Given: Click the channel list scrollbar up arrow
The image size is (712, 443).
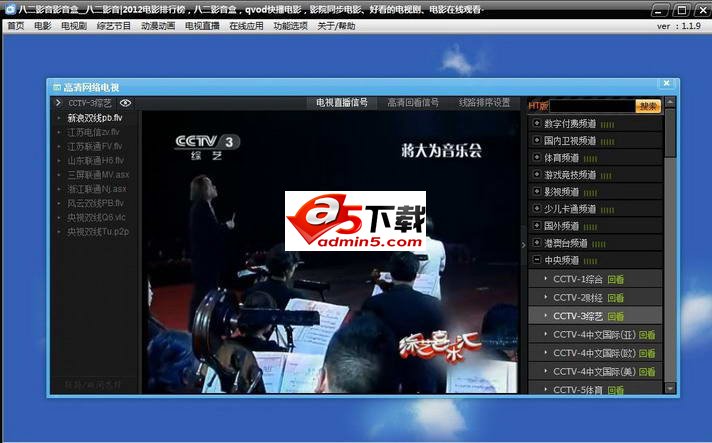Looking at the screenshot, I should [670, 102].
